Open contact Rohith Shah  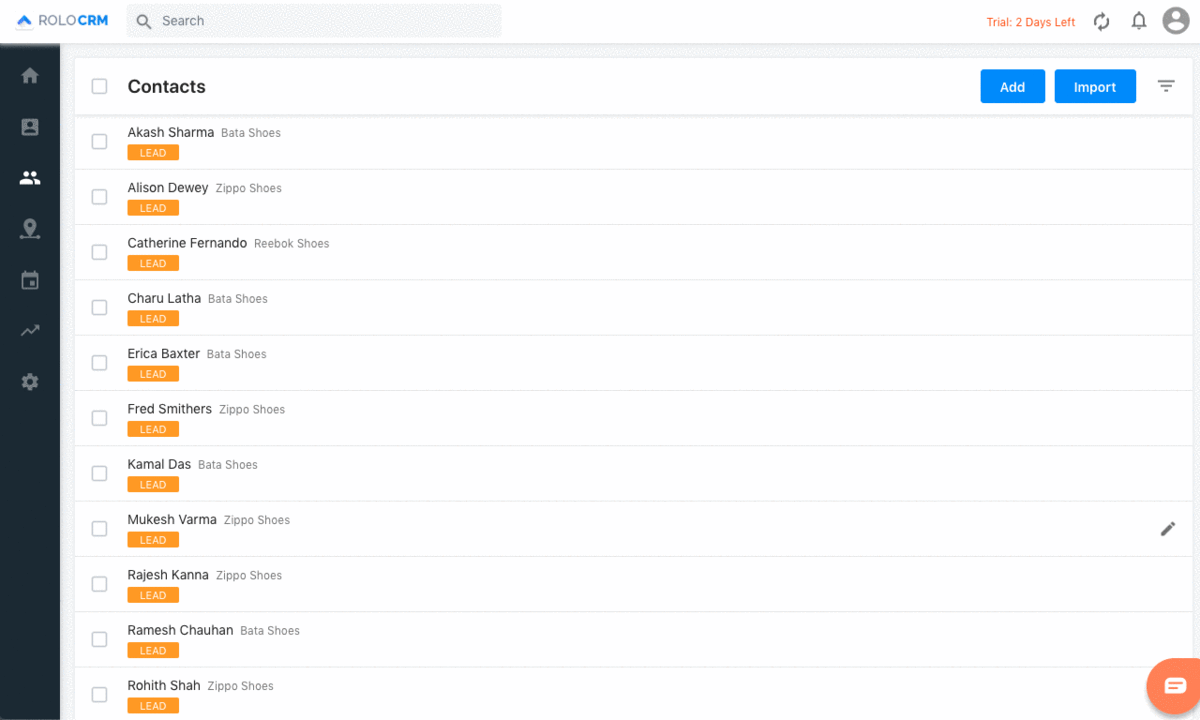(164, 685)
